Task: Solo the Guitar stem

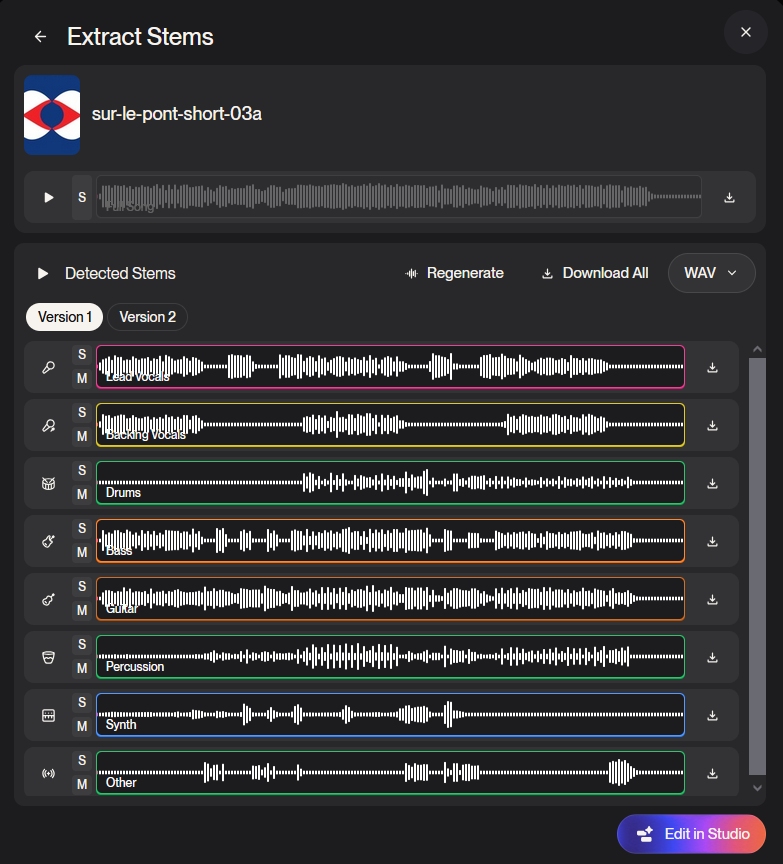Action: point(82,586)
